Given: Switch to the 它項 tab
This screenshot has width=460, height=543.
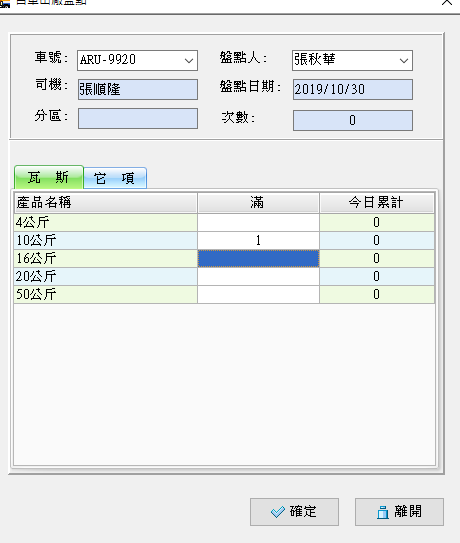Looking at the screenshot, I should (115, 178).
